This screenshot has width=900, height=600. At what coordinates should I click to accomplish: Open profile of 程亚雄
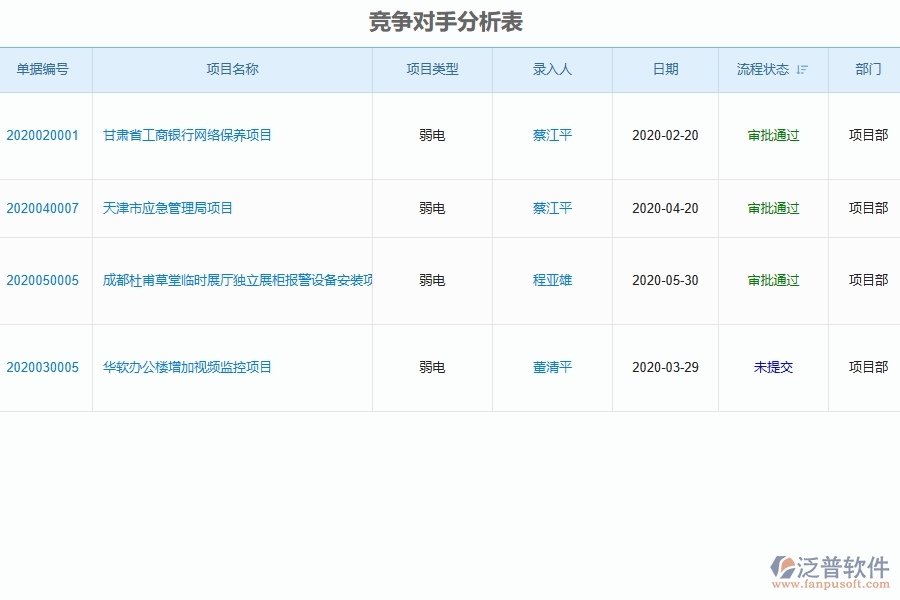pyautogui.click(x=551, y=280)
